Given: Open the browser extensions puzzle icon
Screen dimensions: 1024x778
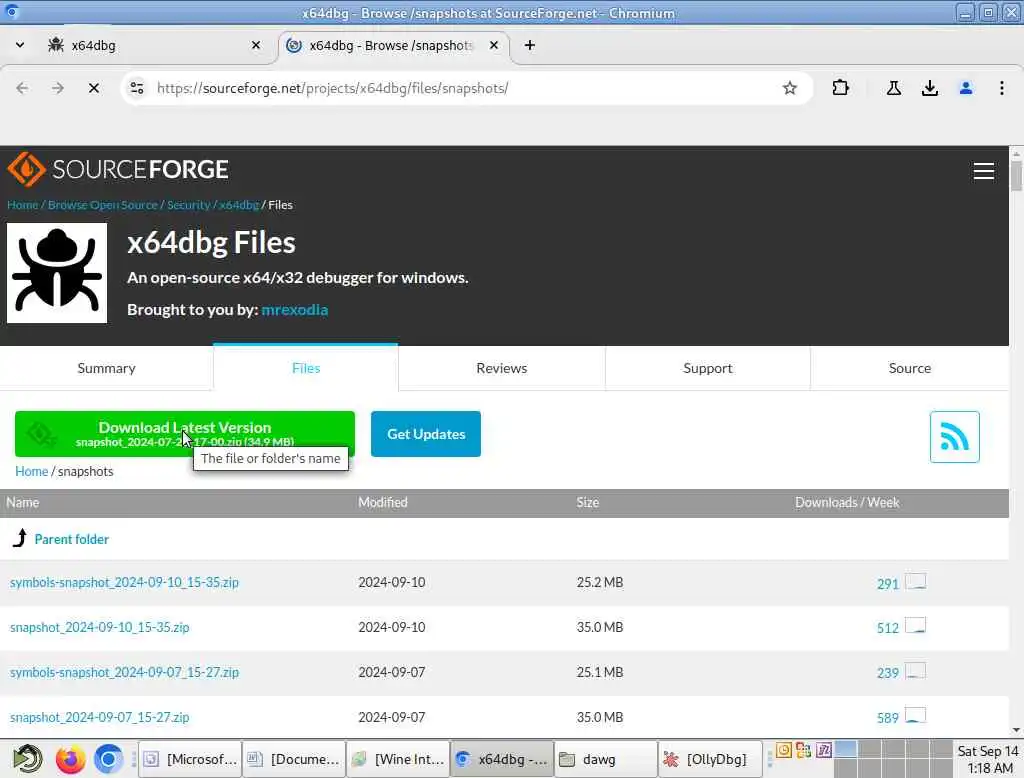Looking at the screenshot, I should [840, 88].
